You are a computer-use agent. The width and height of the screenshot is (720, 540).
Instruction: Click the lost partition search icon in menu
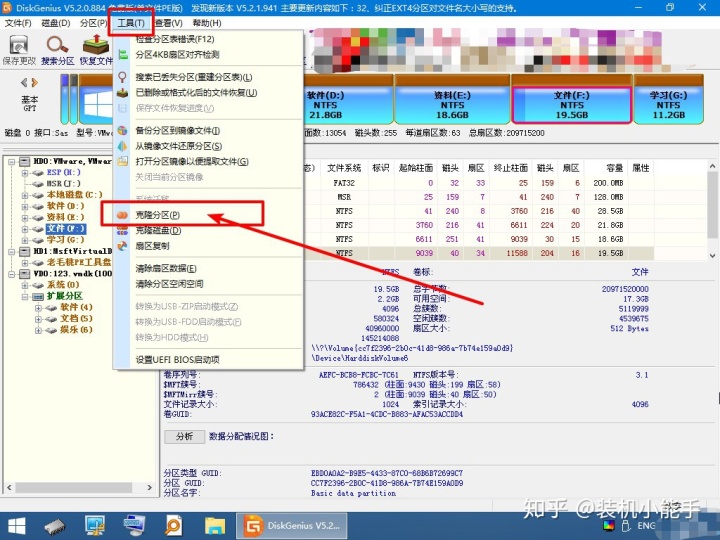[122, 77]
